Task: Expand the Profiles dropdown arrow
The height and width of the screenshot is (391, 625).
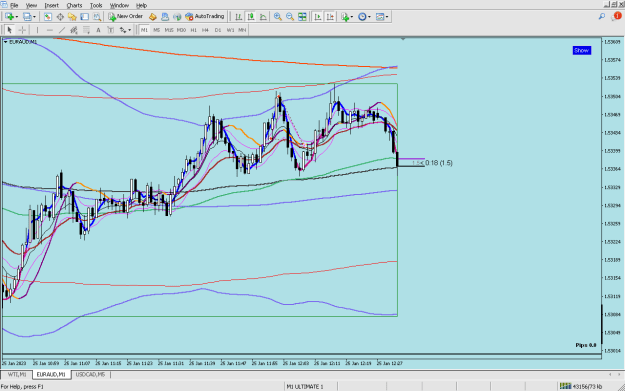Action: 34,17
